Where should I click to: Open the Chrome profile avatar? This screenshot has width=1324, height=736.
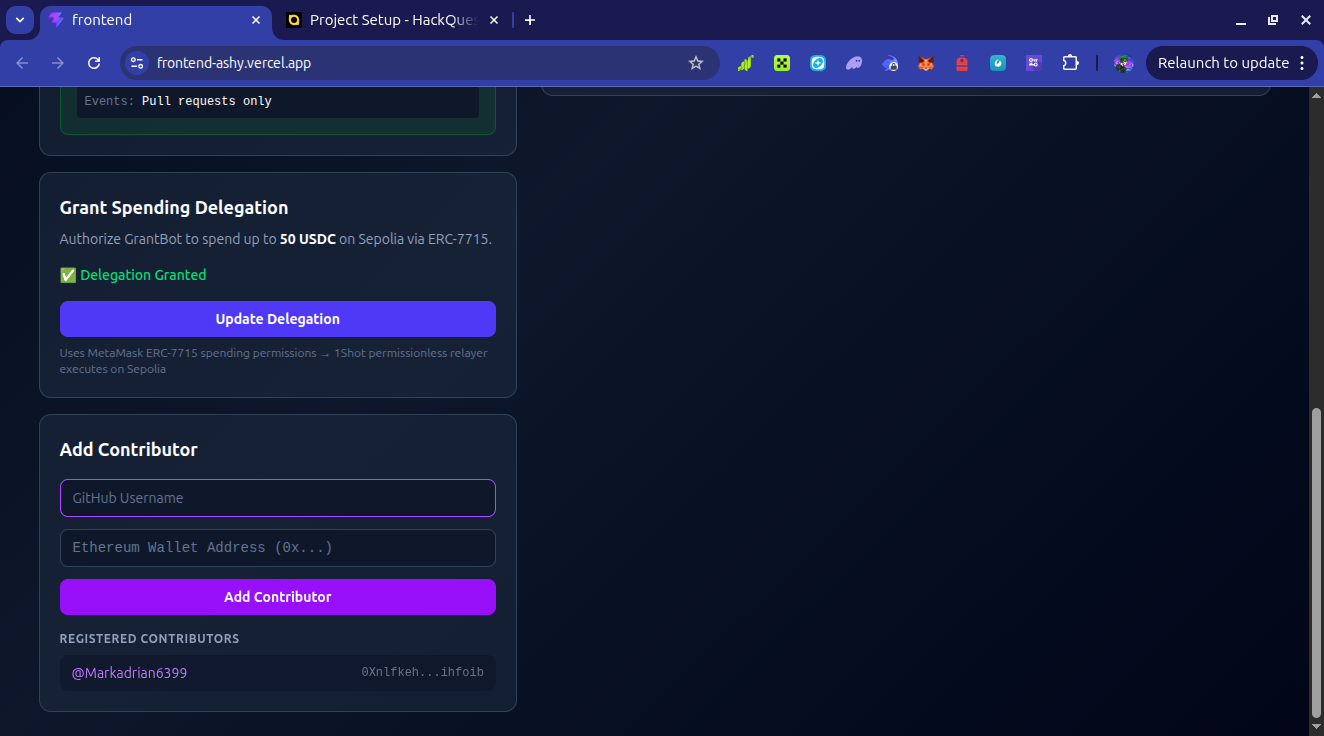point(1123,63)
